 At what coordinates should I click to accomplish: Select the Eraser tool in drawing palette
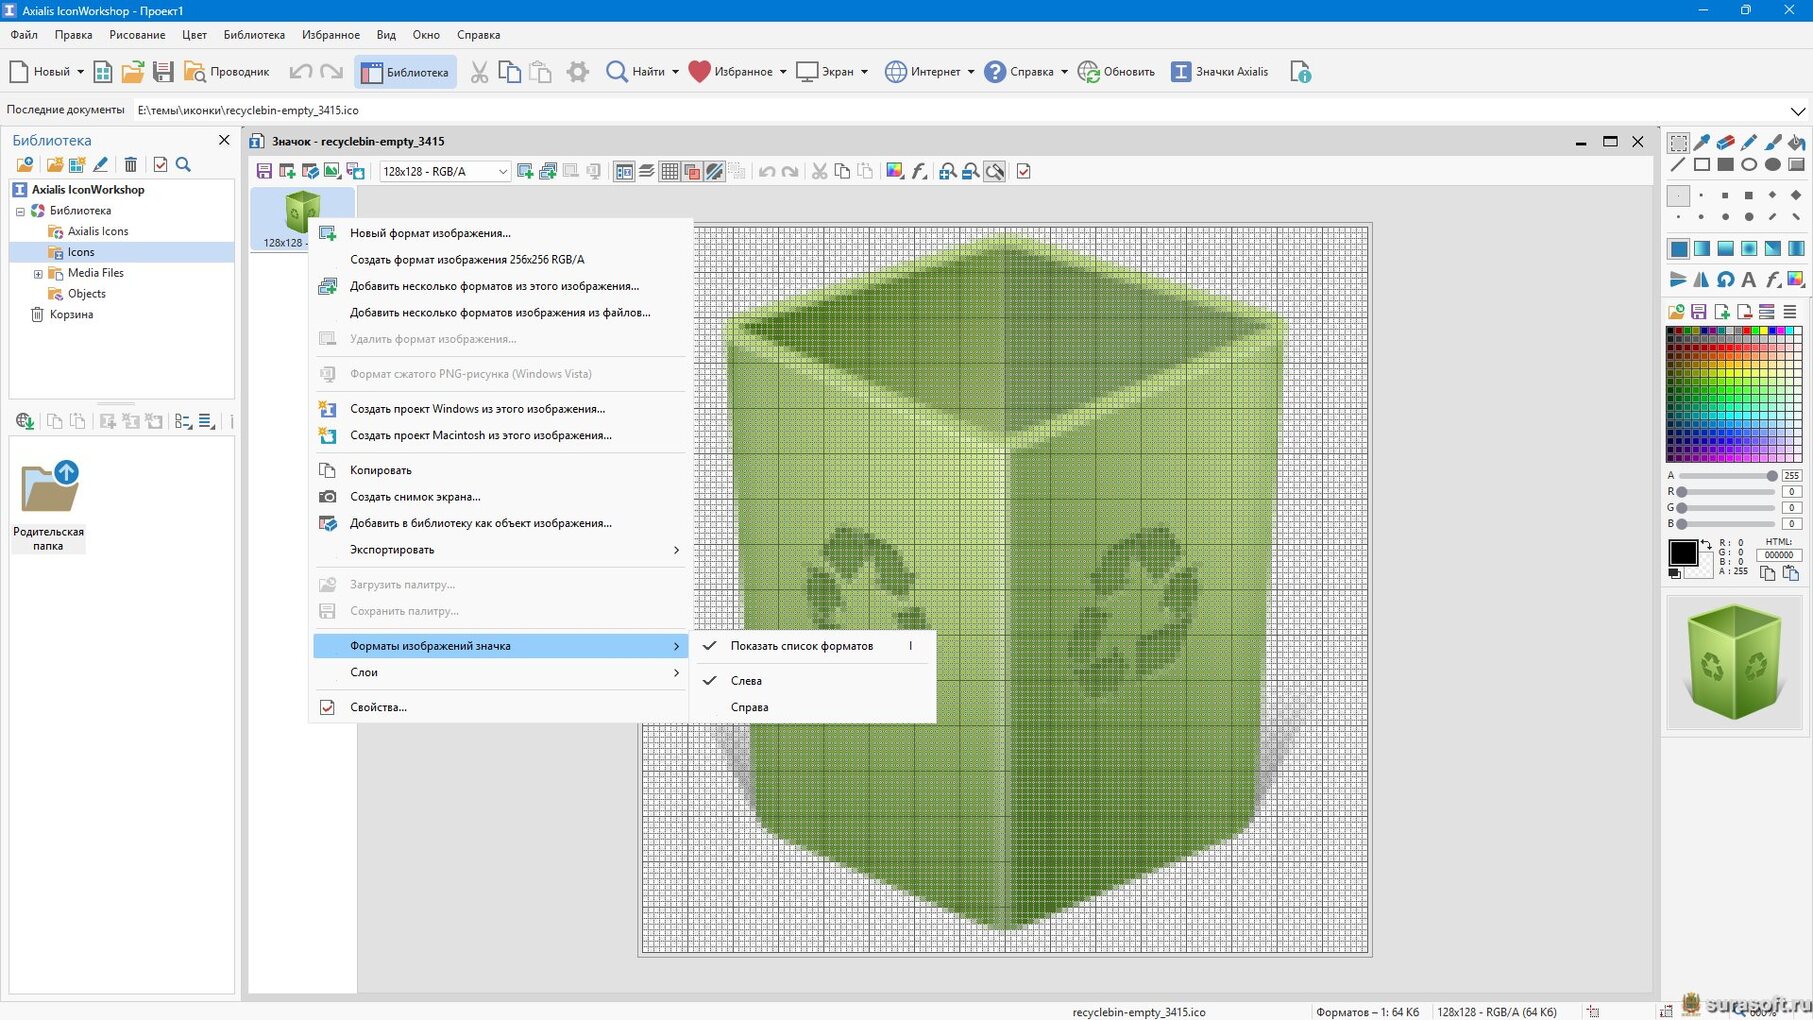1725,142
